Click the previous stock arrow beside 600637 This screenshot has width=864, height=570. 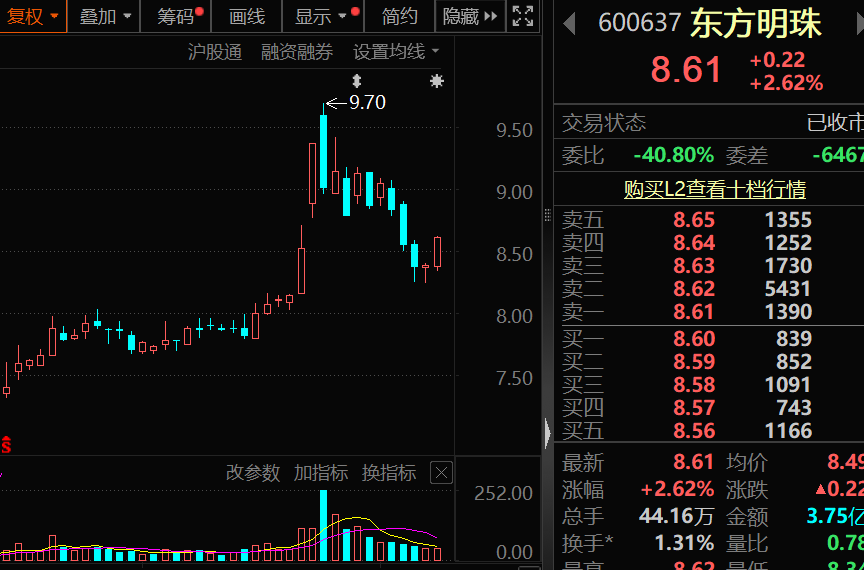coord(570,23)
